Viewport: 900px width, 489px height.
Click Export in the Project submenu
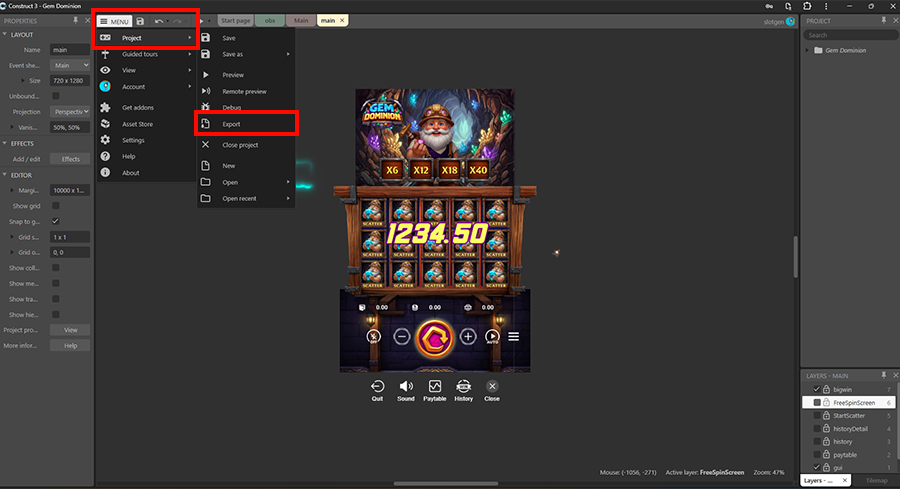pyautogui.click(x=231, y=124)
